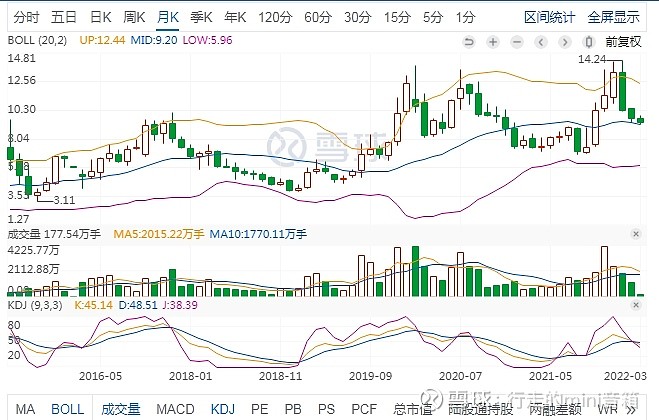Toggle the MACD indicator

coord(175,409)
